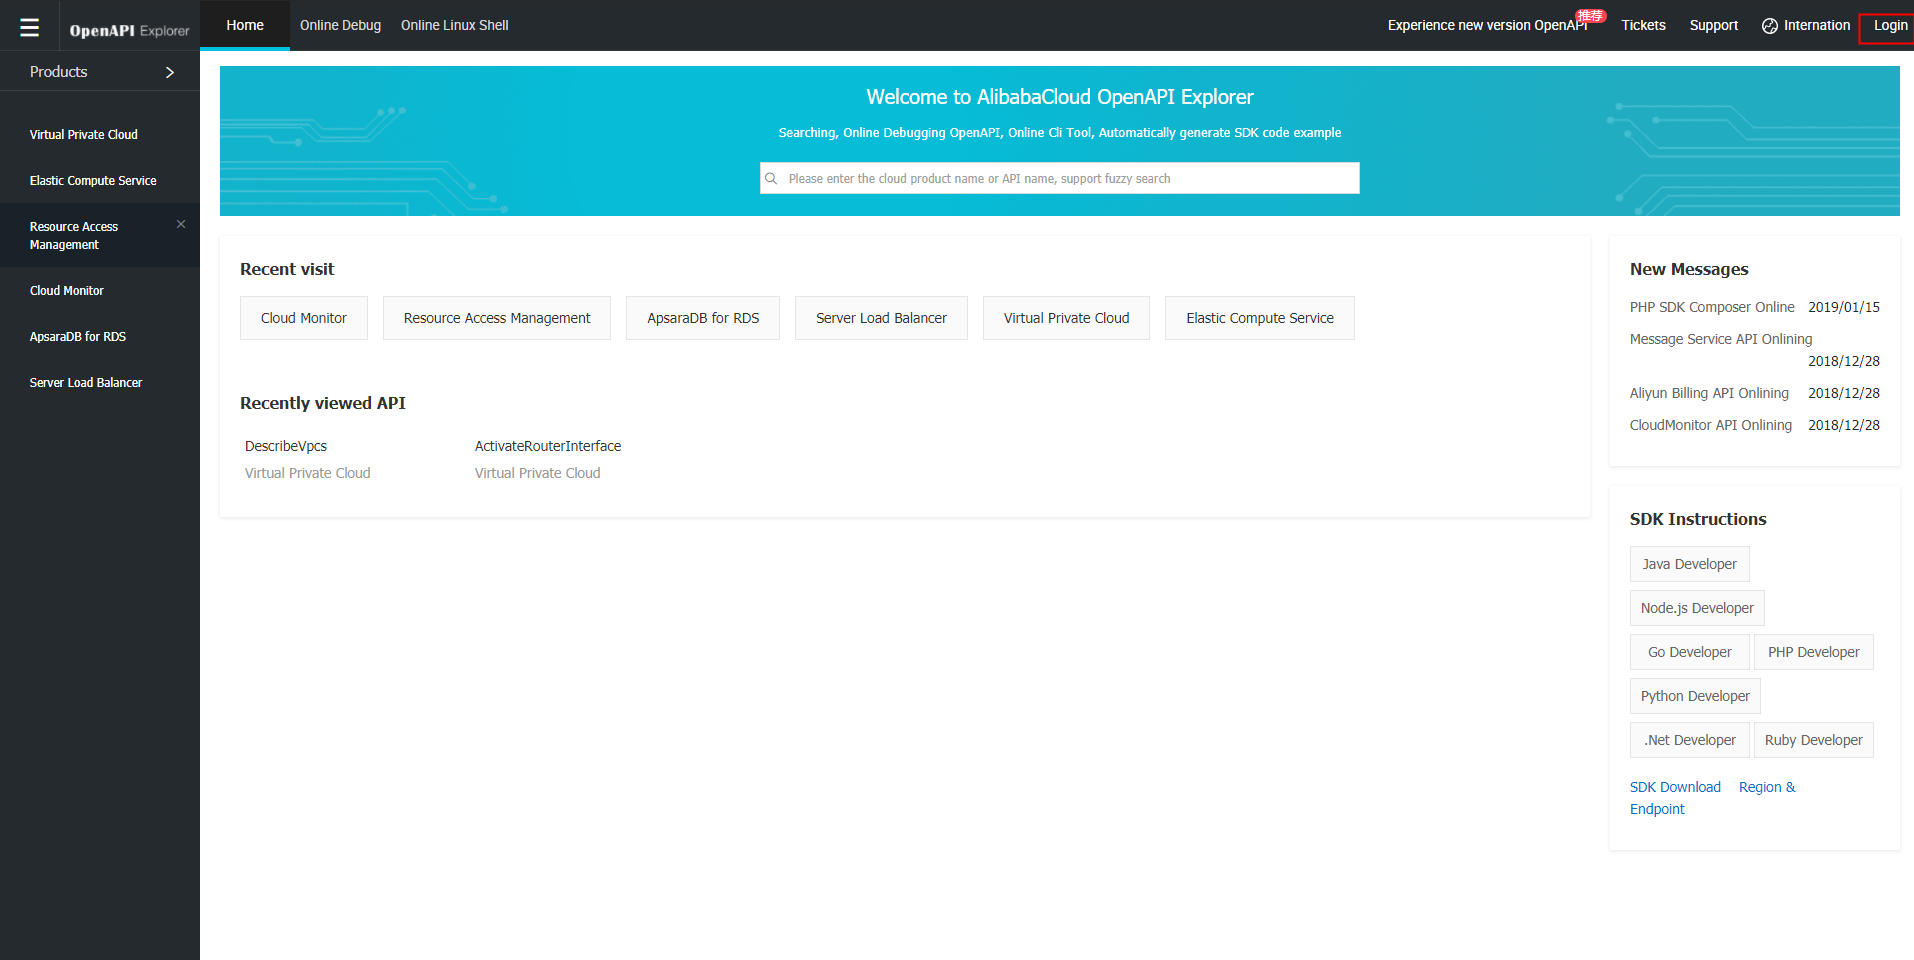Open Message Service API Onlining message

tap(1721, 339)
